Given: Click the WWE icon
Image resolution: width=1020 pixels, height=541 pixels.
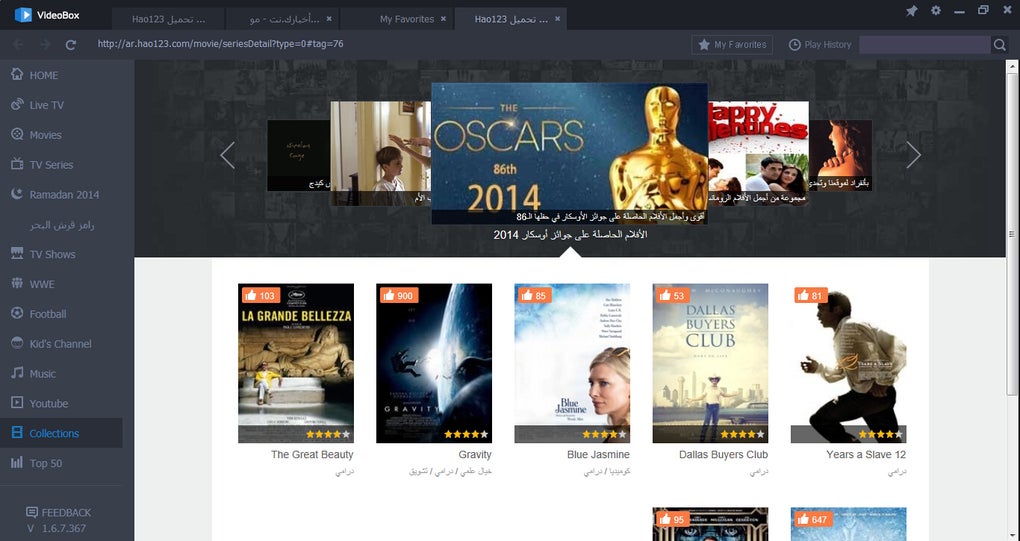Looking at the screenshot, I should click(x=17, y=284).
